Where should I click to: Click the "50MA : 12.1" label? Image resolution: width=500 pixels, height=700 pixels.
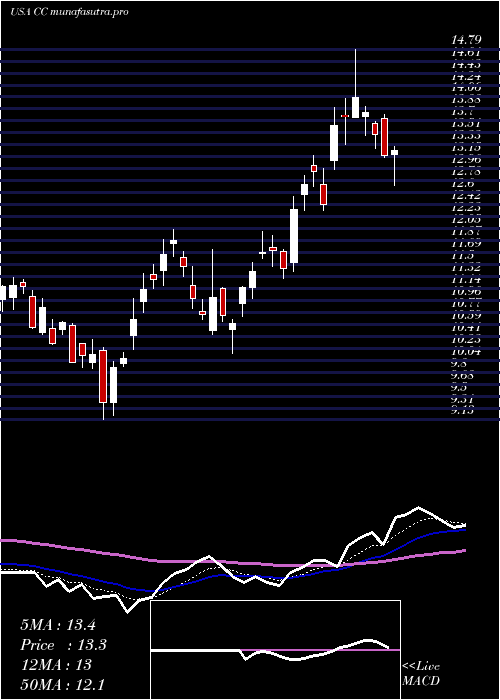tap(62, 684)
